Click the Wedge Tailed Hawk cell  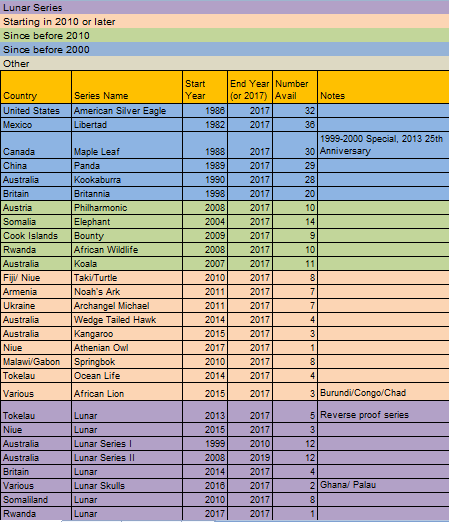coord(127,320)
